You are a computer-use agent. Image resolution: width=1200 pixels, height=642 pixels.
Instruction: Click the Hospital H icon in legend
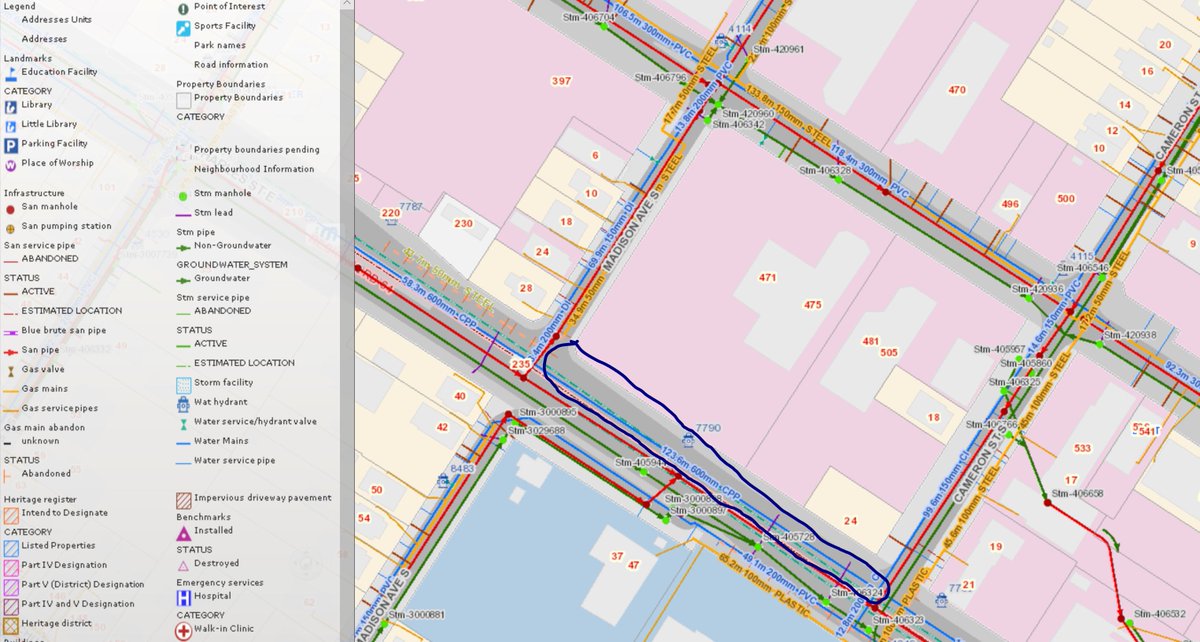(x=183, y=597)
